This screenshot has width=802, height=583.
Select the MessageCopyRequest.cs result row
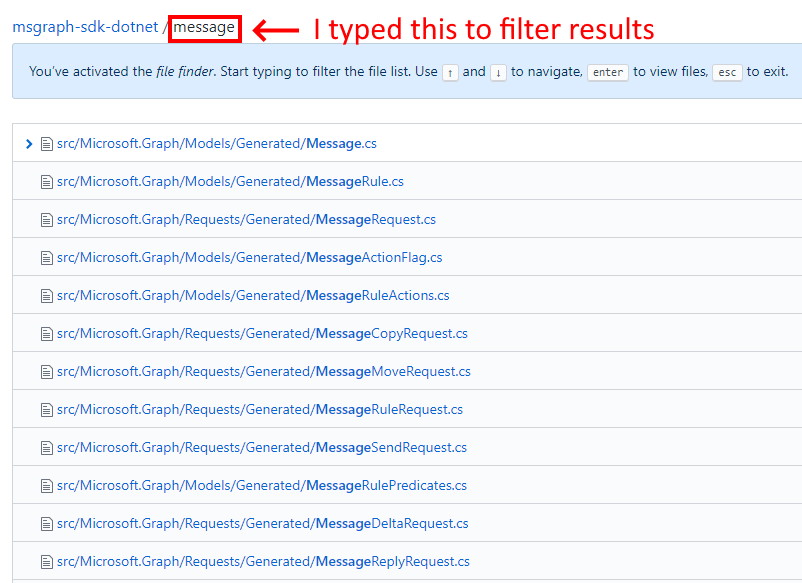coord(400,333)
